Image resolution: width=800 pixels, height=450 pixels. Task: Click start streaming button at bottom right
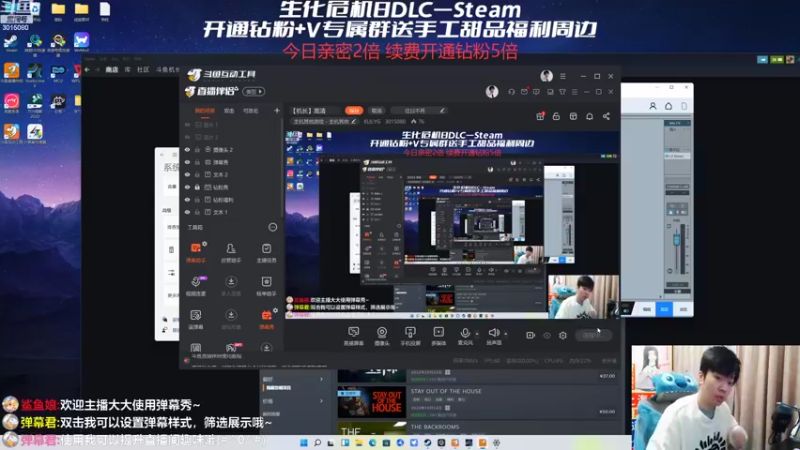[593, 335]
